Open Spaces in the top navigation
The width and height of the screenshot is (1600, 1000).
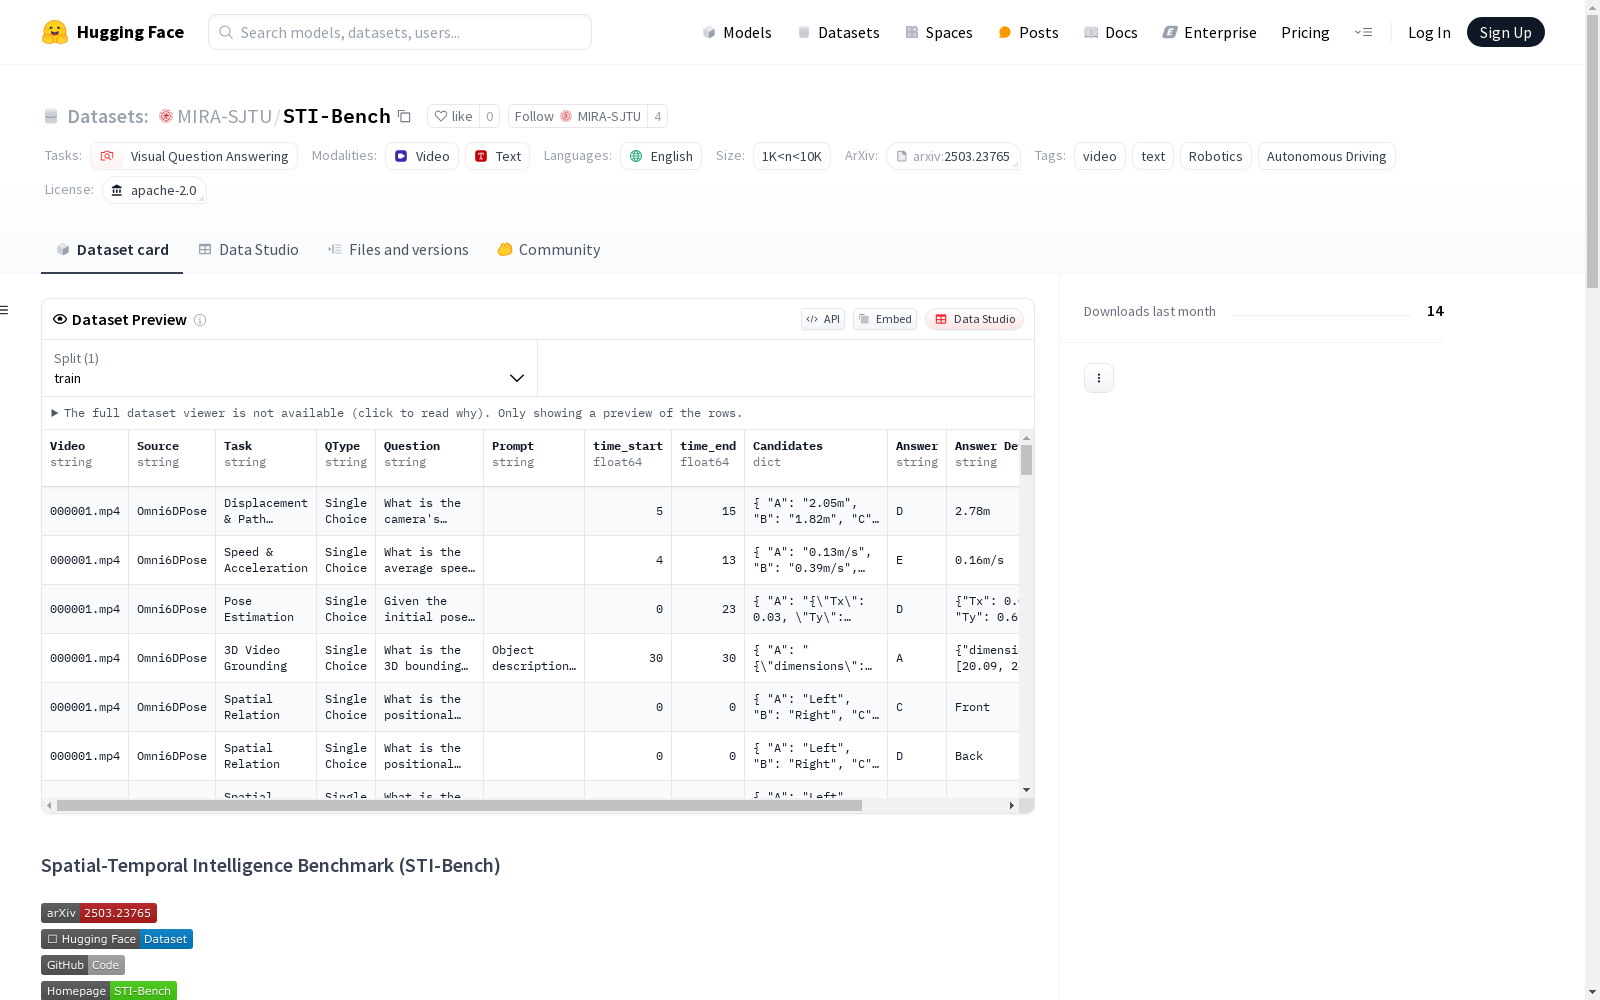tap(939, 32)
